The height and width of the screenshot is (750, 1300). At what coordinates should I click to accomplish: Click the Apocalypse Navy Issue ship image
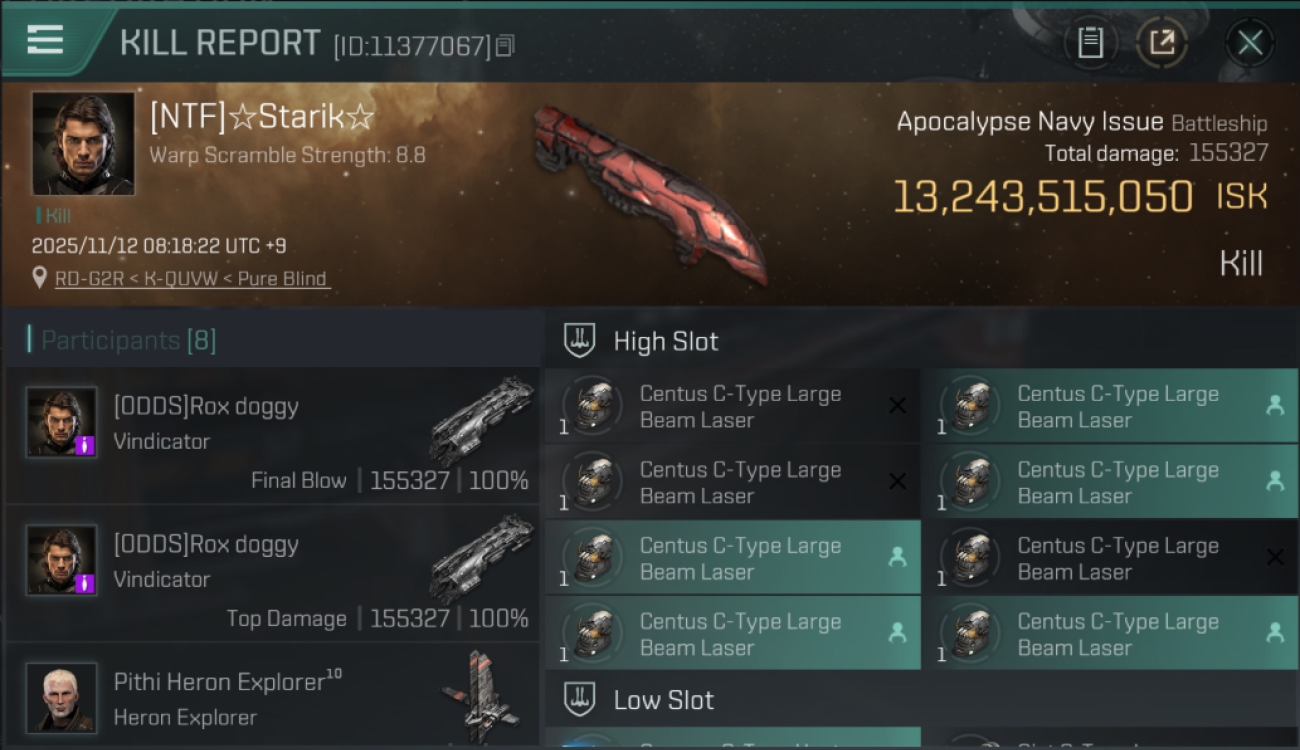pyautogui.click(x=650, y=193)
